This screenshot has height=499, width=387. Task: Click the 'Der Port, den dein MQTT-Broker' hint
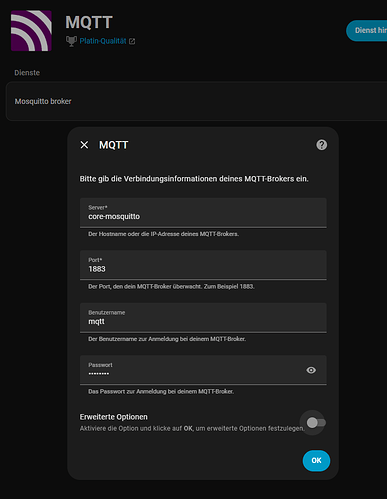[x=171, y=287]
